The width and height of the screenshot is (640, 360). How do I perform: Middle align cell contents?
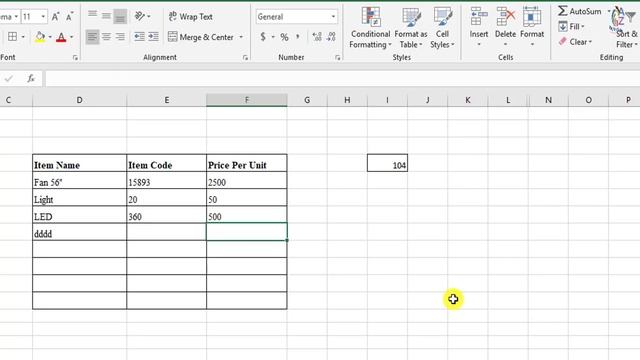point(106,16)
